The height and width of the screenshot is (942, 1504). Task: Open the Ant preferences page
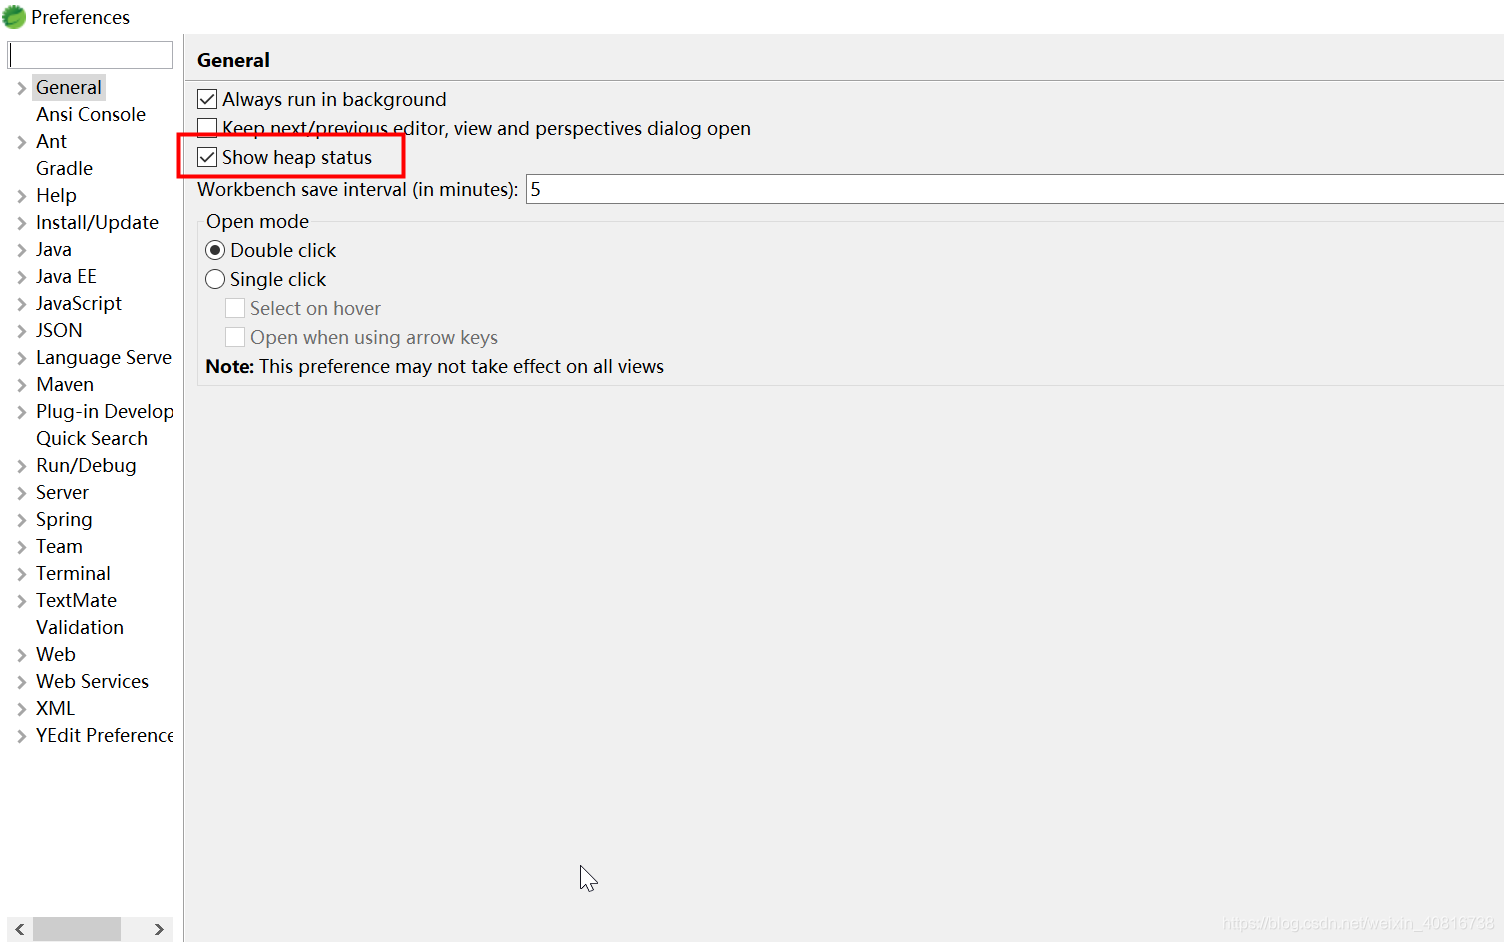point(51,141)
